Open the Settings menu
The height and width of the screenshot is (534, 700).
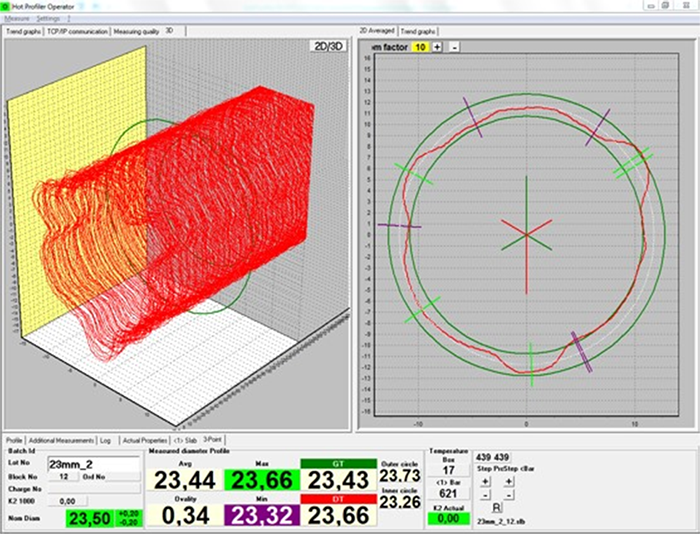pyautogui.click(x=48, y=18)
